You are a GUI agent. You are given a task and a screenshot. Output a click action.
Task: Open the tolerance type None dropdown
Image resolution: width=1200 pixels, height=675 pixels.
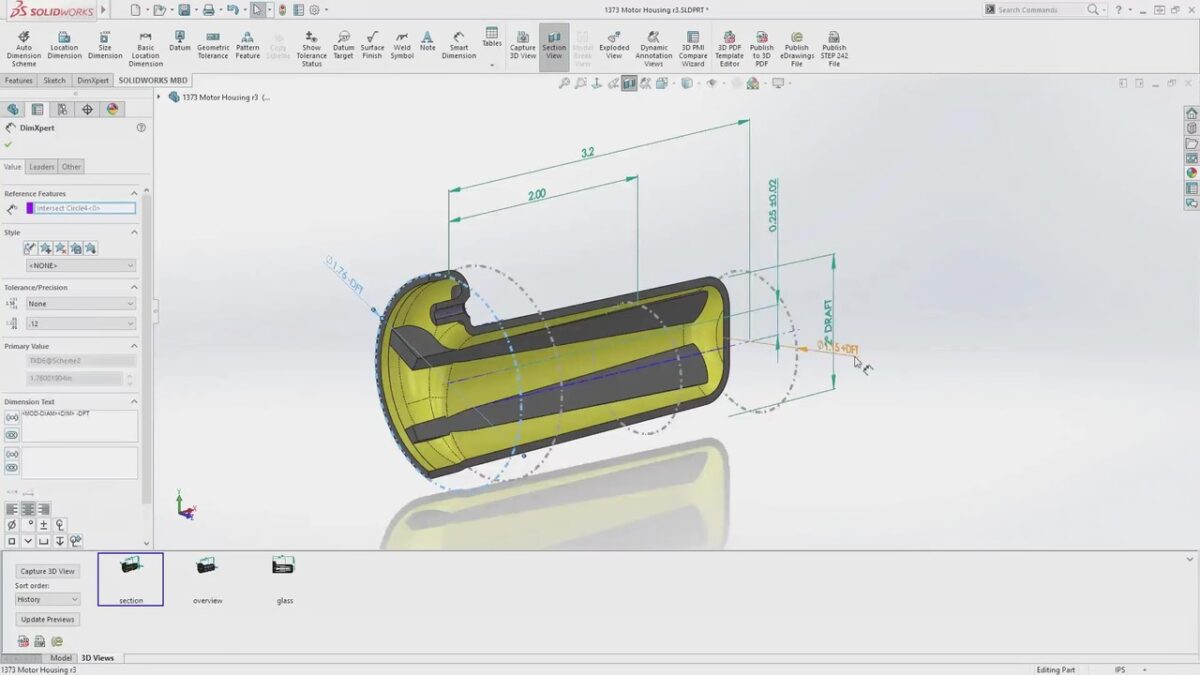click(81, 304)
